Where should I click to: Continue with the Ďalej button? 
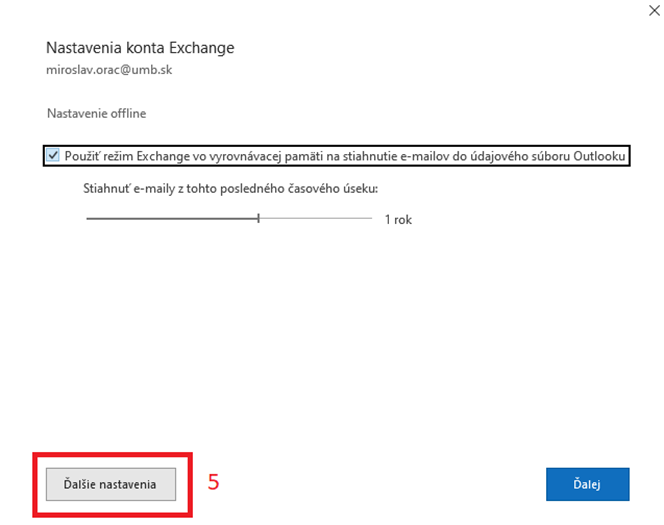click(x=587, y=484)
